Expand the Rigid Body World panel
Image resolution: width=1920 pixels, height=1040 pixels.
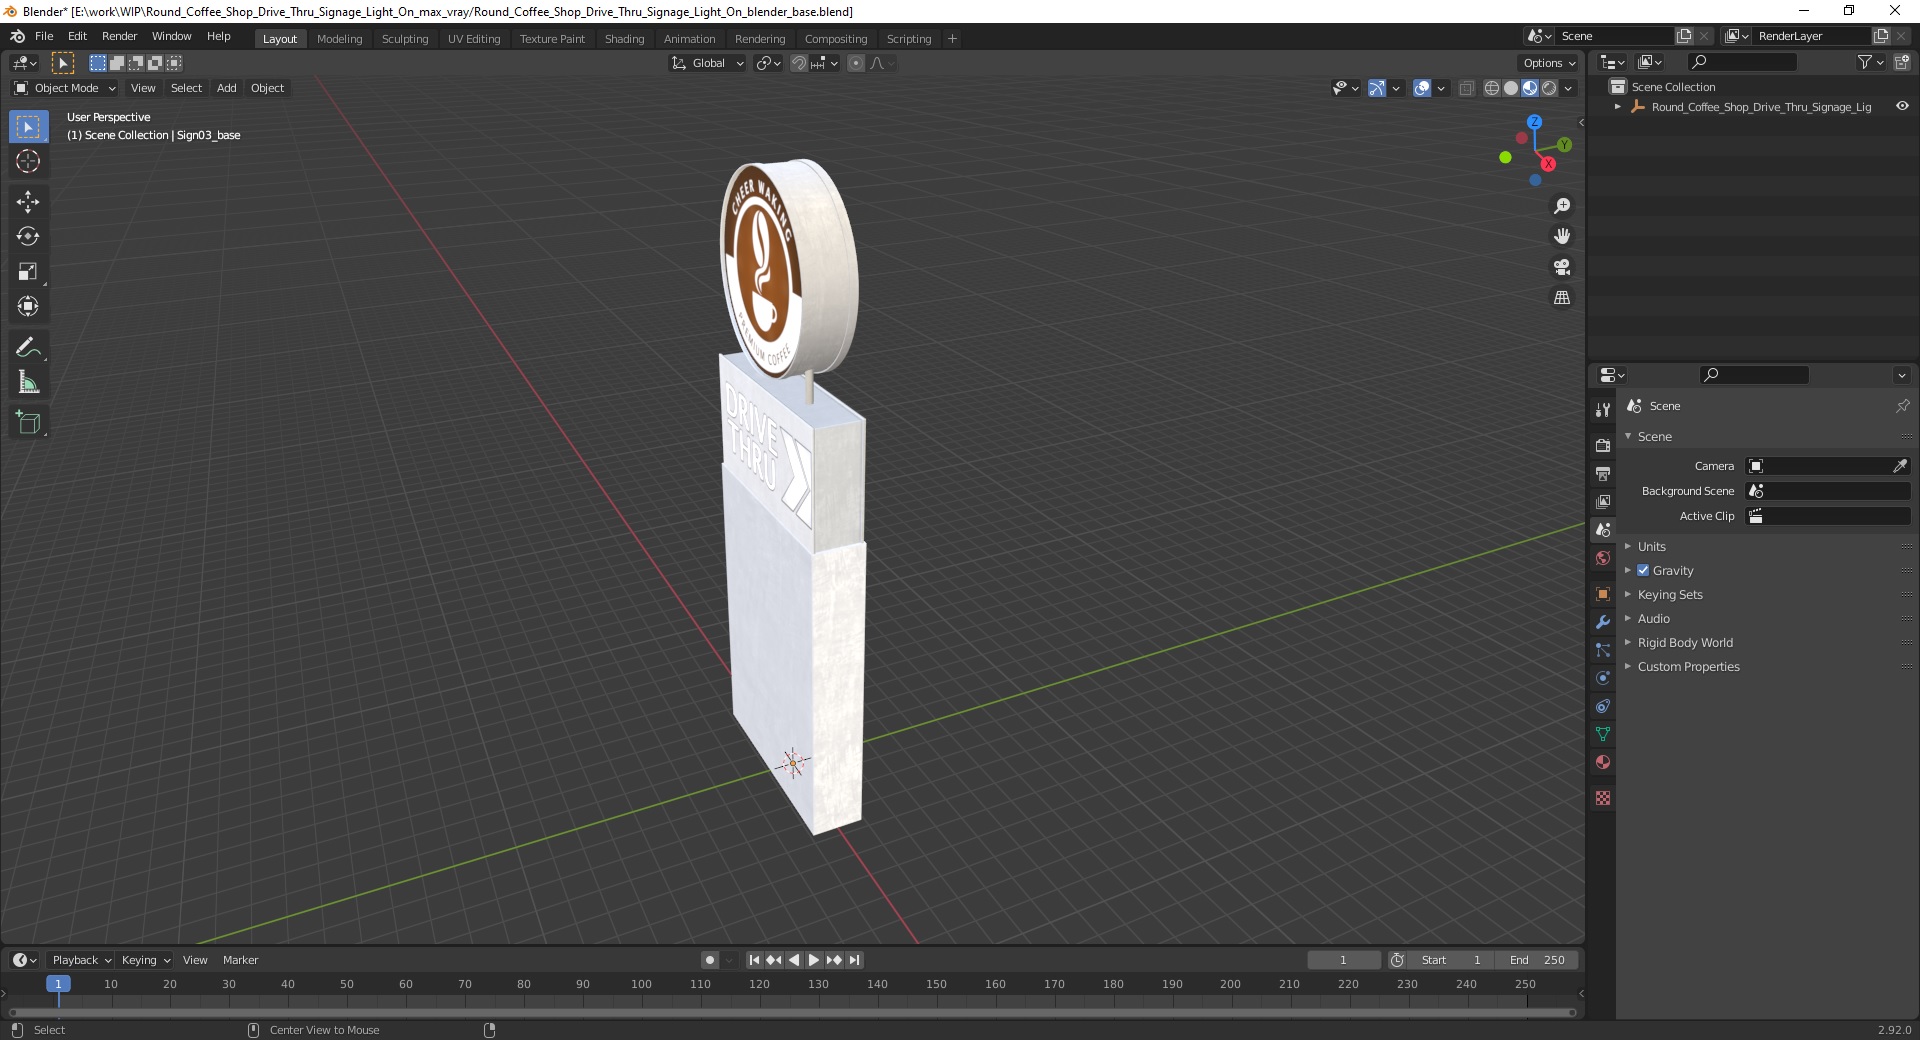pyautogui.click(x=1685, y=642)
